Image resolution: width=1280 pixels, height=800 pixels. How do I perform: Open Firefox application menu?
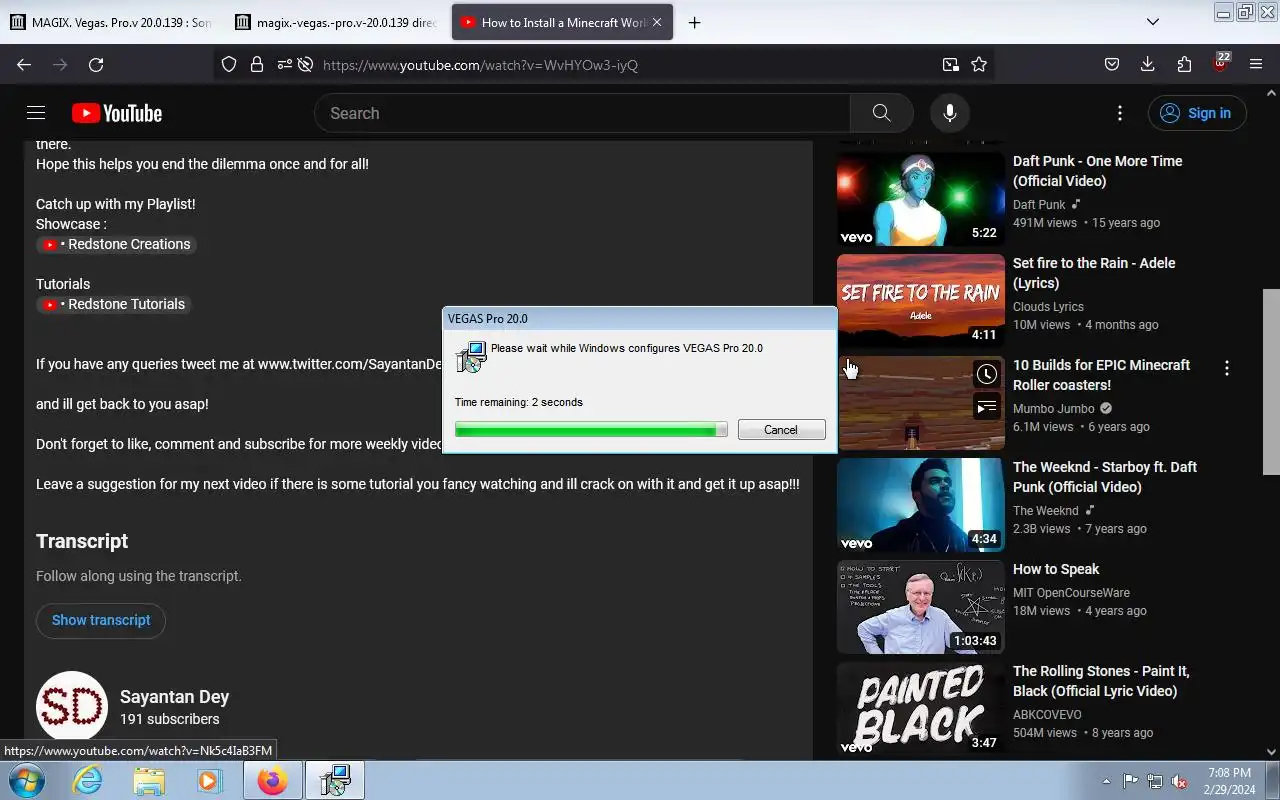pos(1256,64)
